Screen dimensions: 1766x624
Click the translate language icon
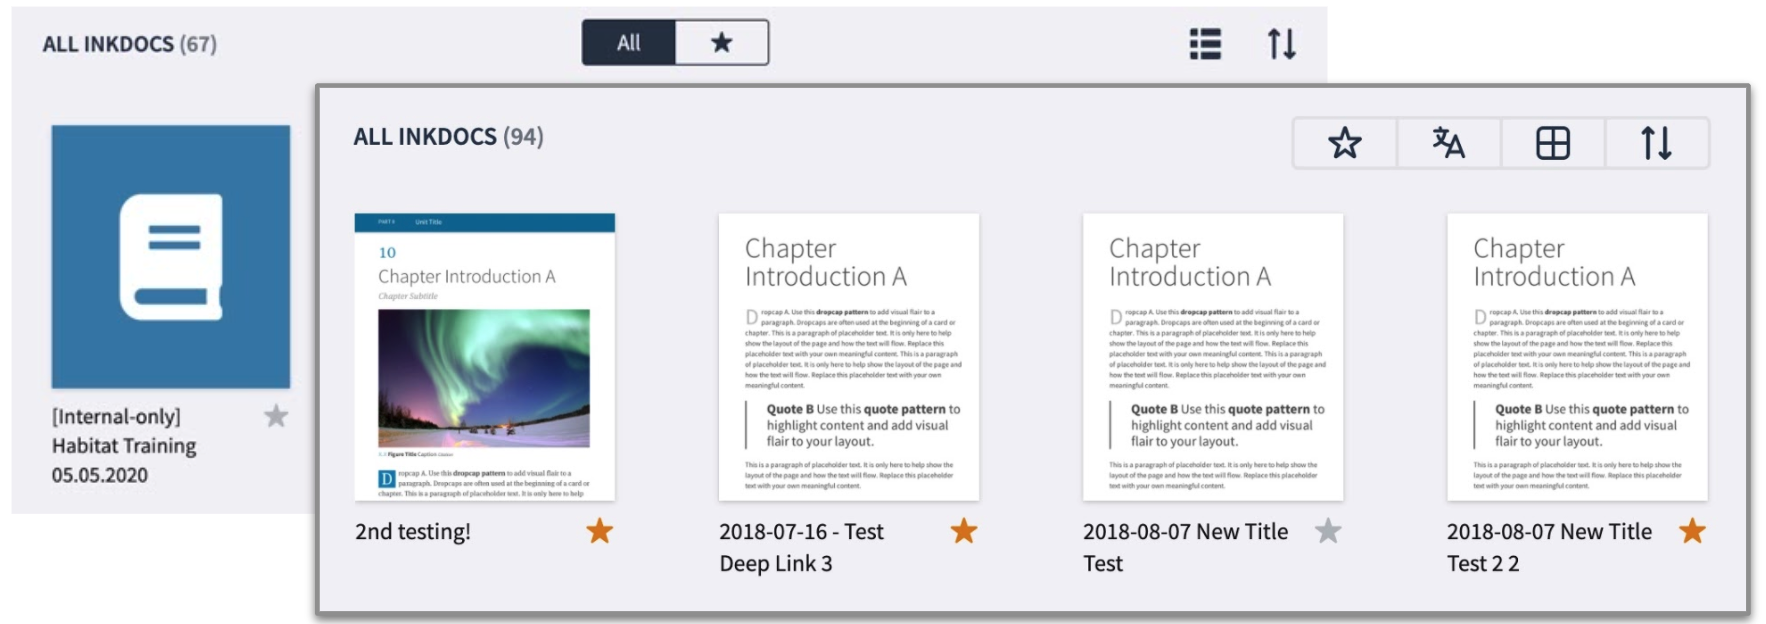tap(1449, 143)
